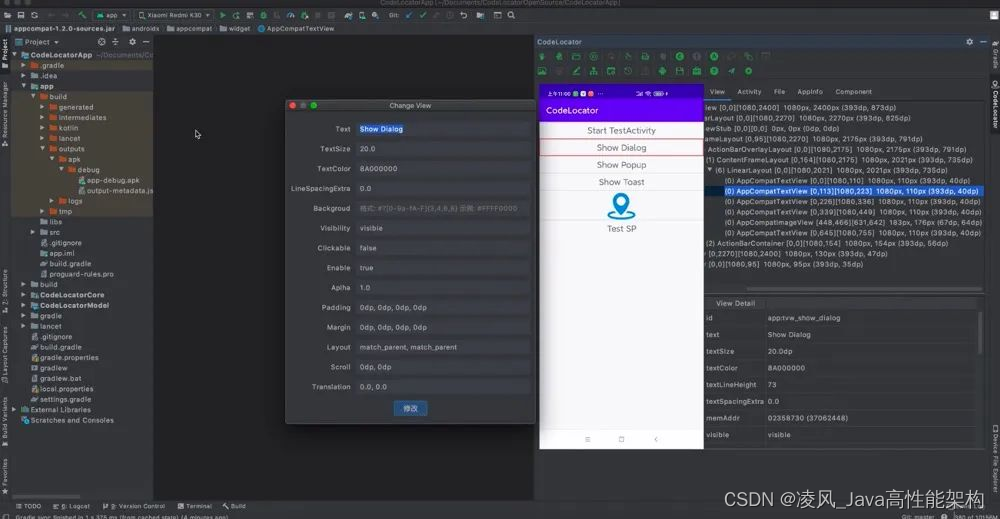Open the Version Control tool window
The height and width of the screenshot is (519, 1000).
(x=134, y=506)
